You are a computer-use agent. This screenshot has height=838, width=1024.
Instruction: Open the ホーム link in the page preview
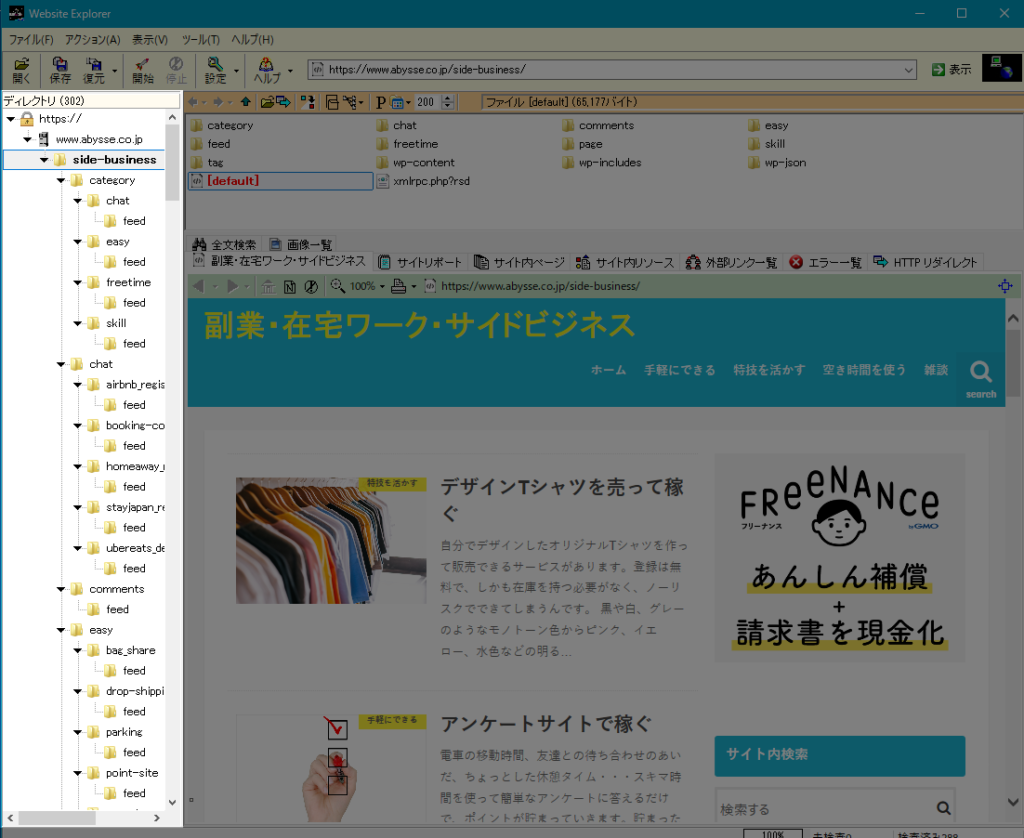(608, 369)
